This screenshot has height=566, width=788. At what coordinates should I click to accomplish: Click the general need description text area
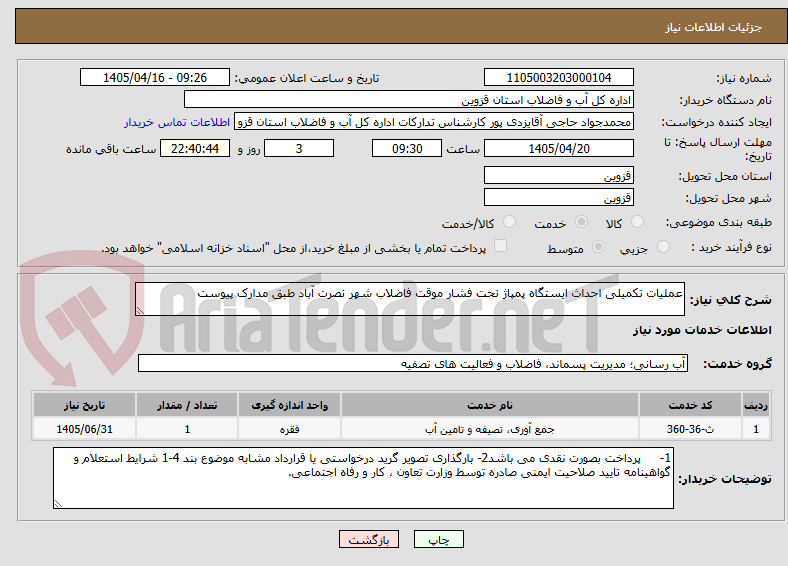tap(410, 299)
